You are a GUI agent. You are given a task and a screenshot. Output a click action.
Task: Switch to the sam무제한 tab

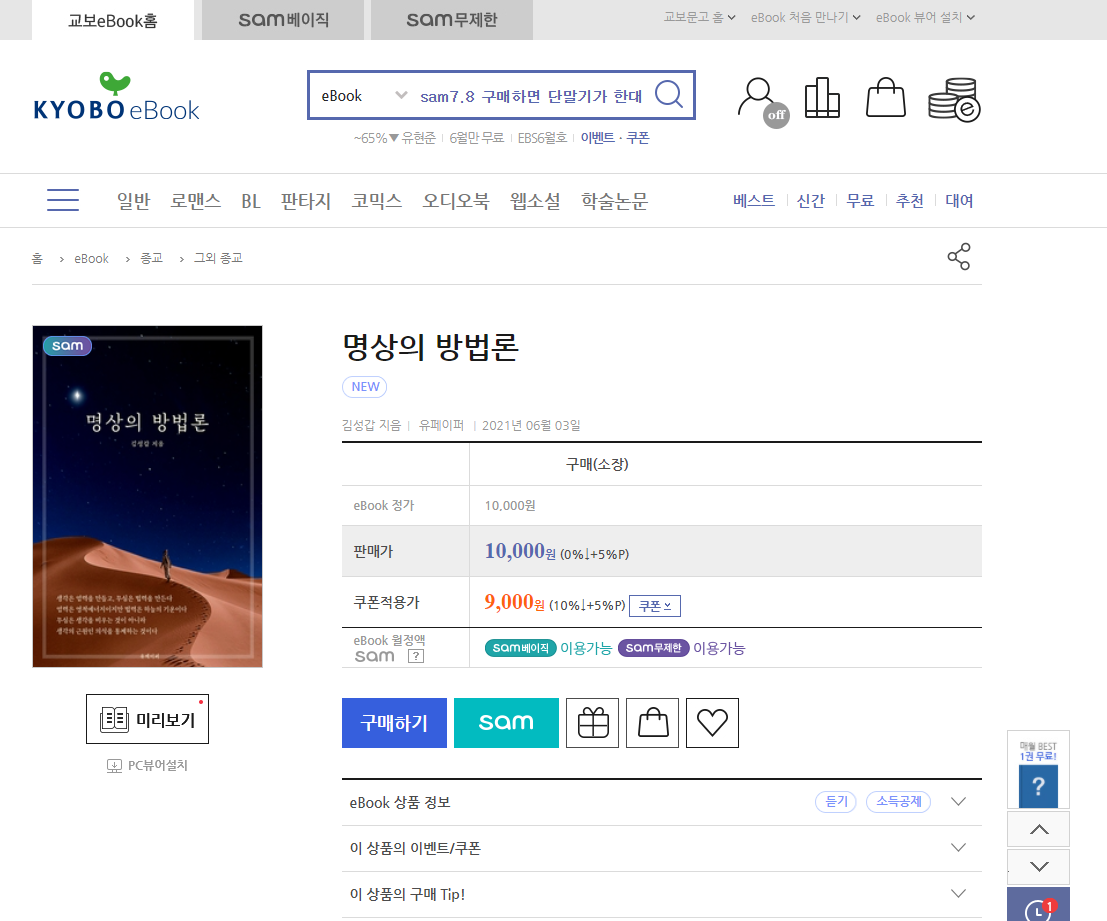tap(452, 20)
